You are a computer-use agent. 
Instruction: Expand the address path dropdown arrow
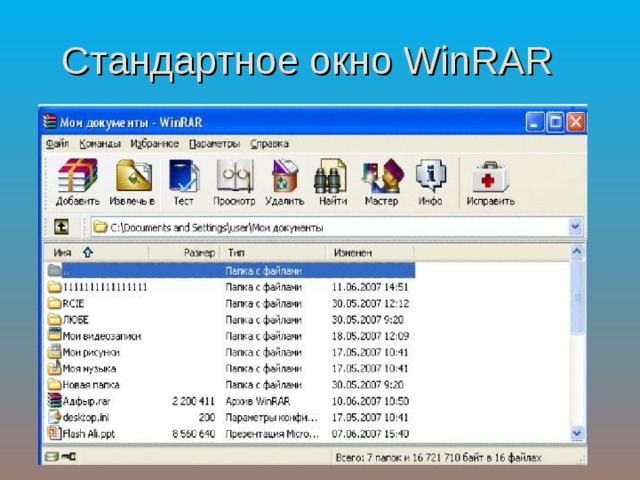tap(576, 227)
